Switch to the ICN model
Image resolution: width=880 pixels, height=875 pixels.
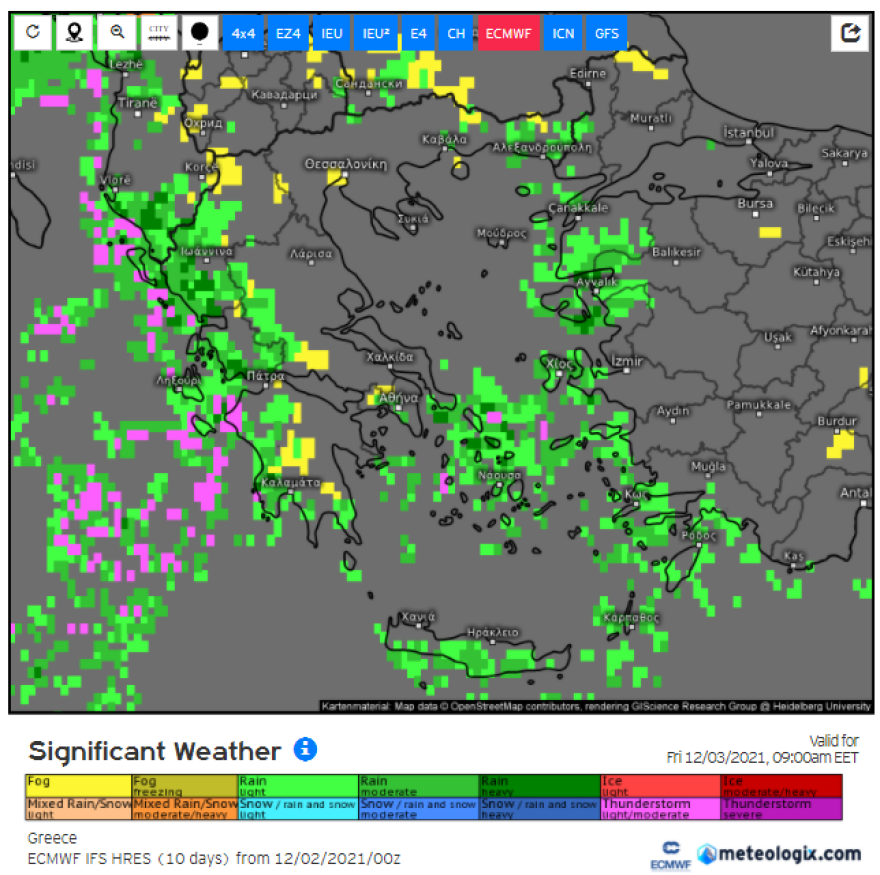563,33
